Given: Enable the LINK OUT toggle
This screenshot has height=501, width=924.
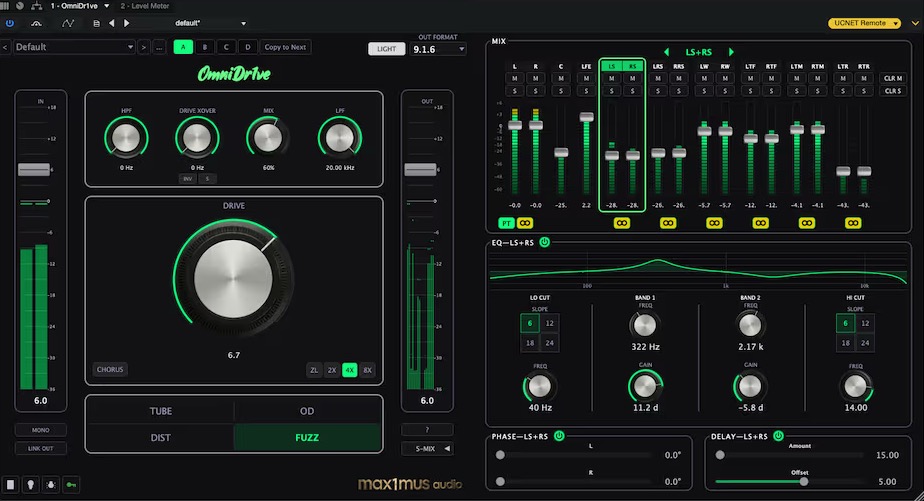Looking at the screenshot, I should pyautogui.click(x=41, y=449).
